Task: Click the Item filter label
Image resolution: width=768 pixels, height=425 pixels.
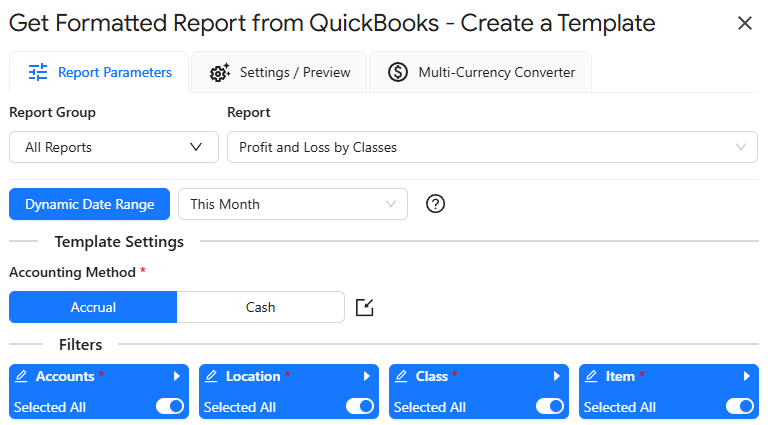Action: click(x=620, y=376)
